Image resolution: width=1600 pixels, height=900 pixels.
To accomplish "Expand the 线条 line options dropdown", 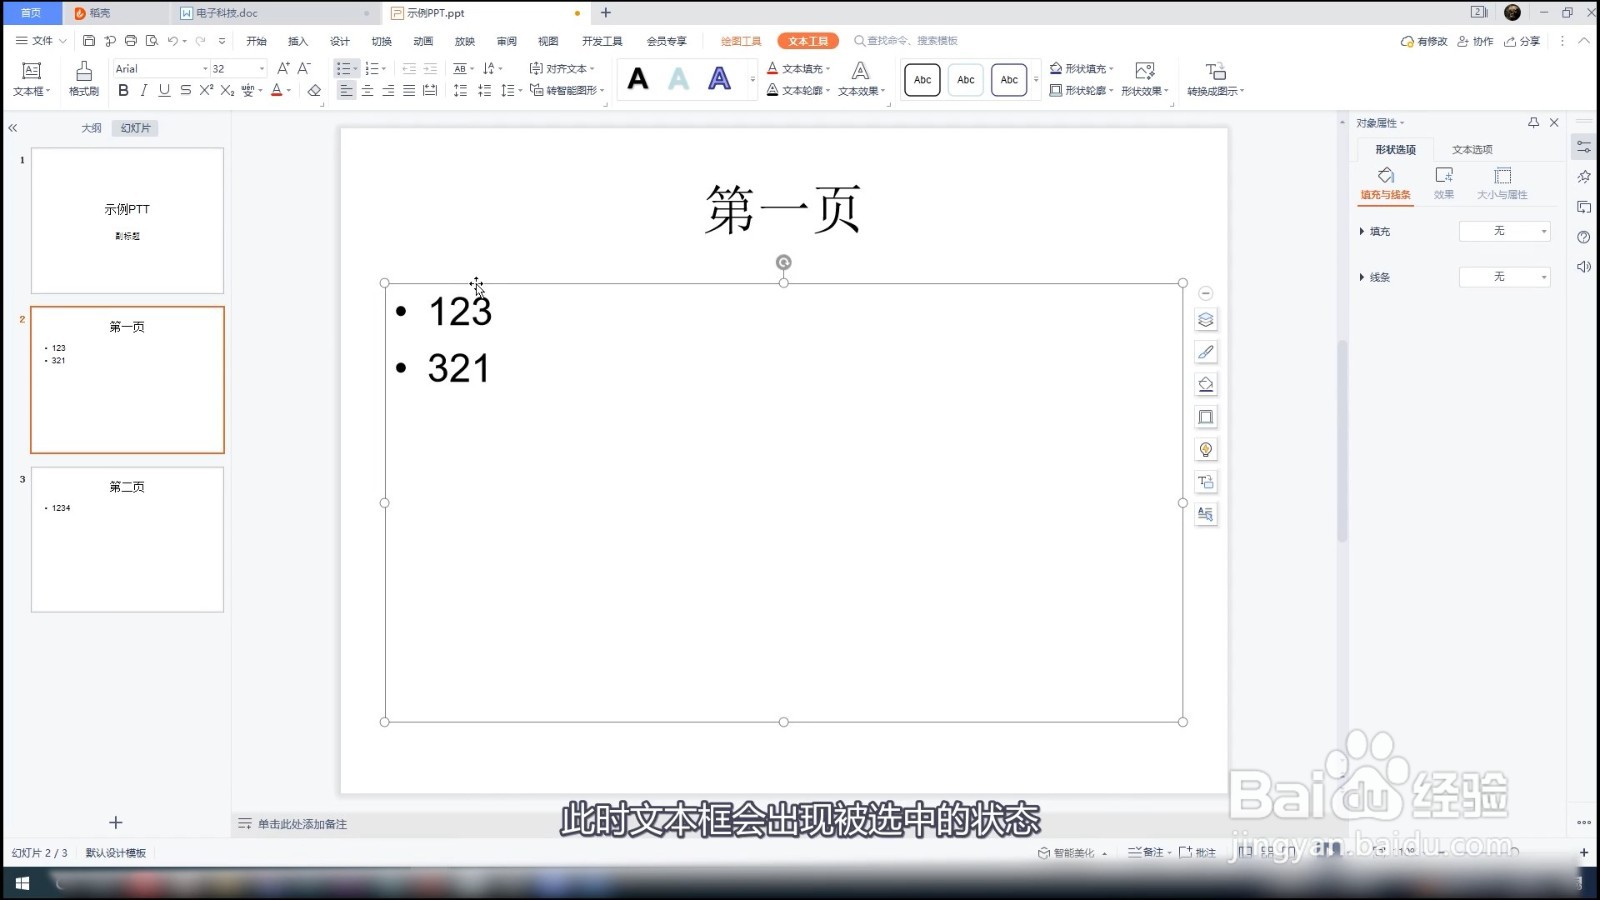I will (1545, 277).
